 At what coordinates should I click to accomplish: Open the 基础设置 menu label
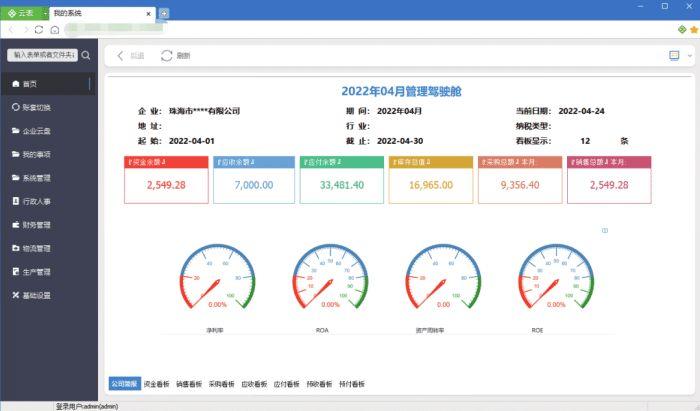click(x=37, y=295)
